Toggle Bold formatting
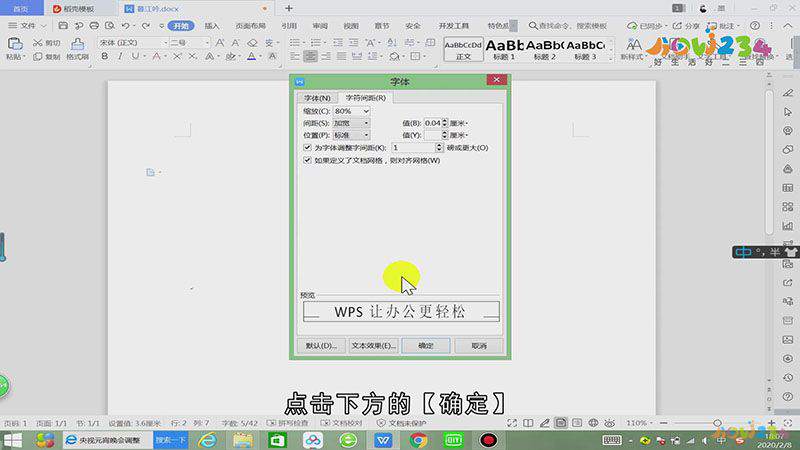 tap(105, 56)
